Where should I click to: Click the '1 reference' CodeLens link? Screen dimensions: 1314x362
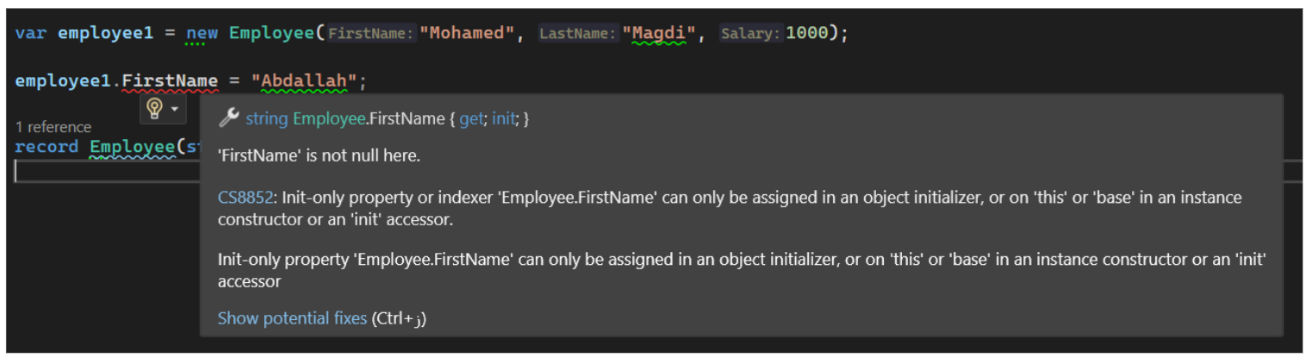click(x=53, y=127)
